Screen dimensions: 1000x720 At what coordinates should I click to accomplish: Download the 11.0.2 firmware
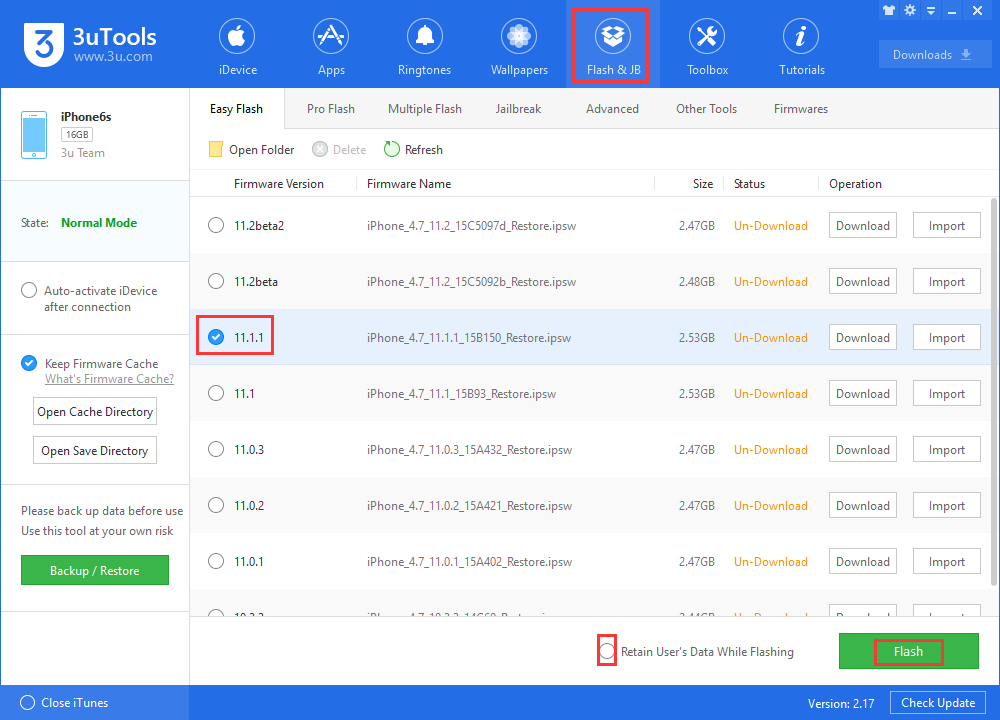(863, 506)
